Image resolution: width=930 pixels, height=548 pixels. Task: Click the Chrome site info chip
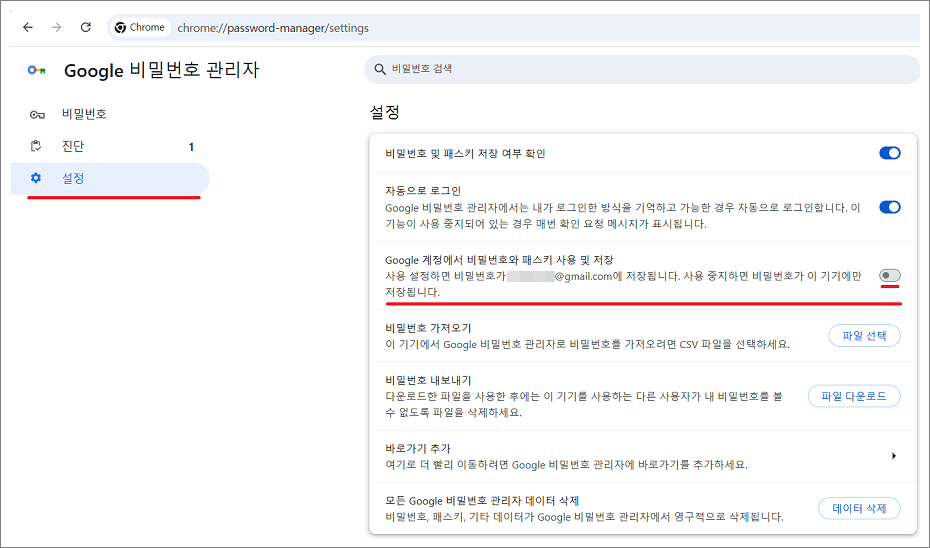tap(141, 27)
